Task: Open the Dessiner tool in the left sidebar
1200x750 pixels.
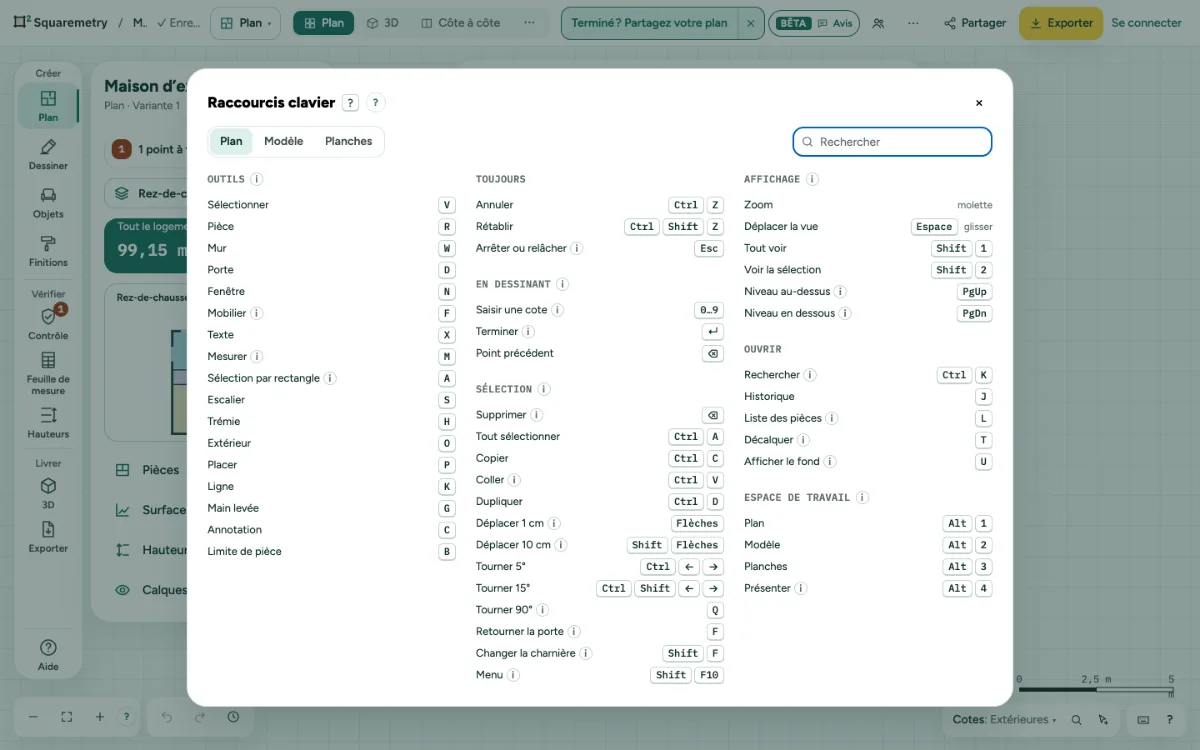Action: click(48, 155)
